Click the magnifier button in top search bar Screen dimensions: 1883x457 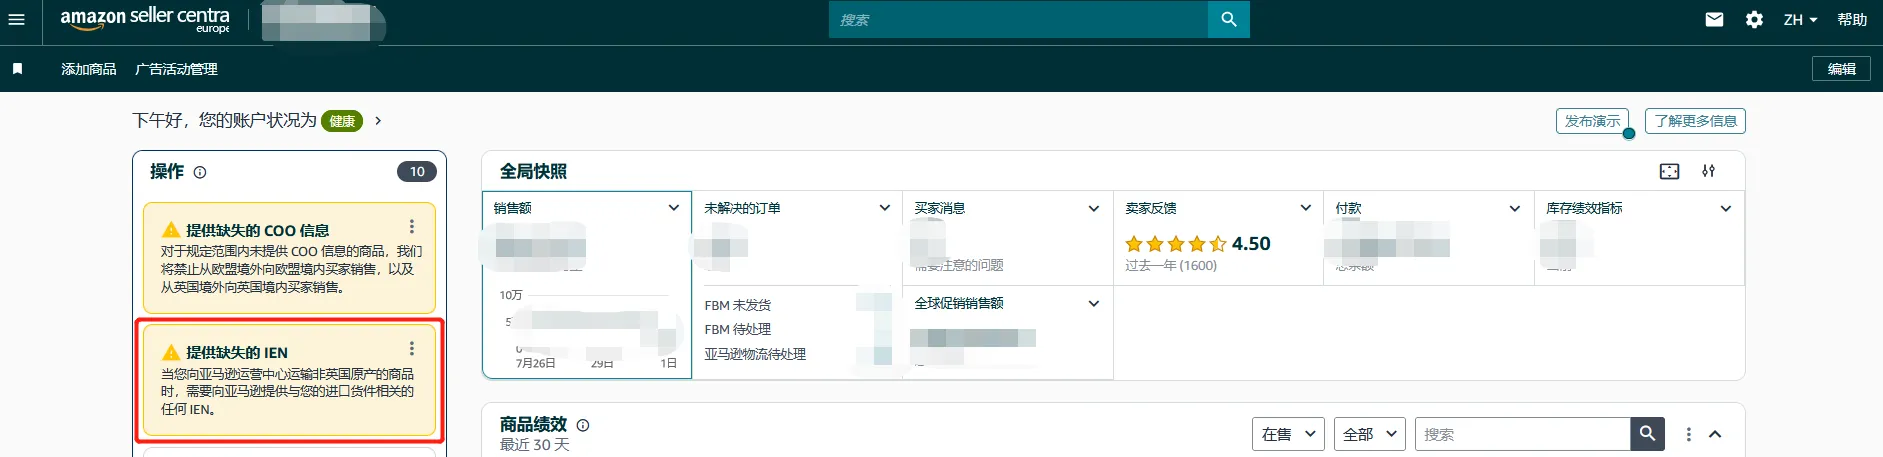[1229, 19]
